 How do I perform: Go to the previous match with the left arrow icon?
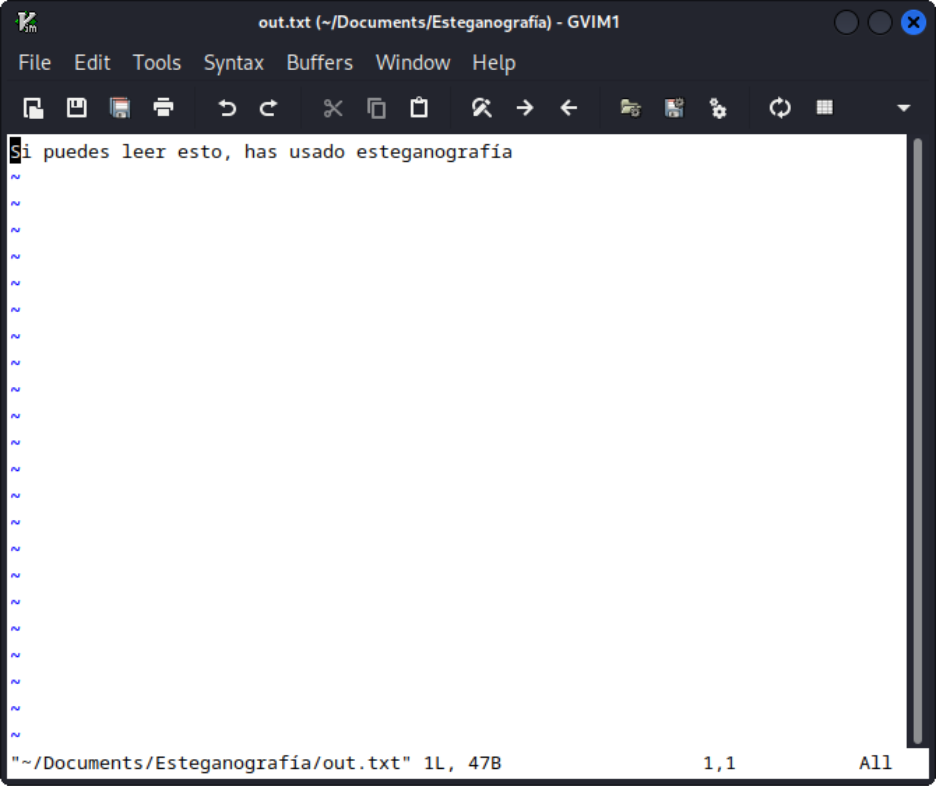pos(569,108)
